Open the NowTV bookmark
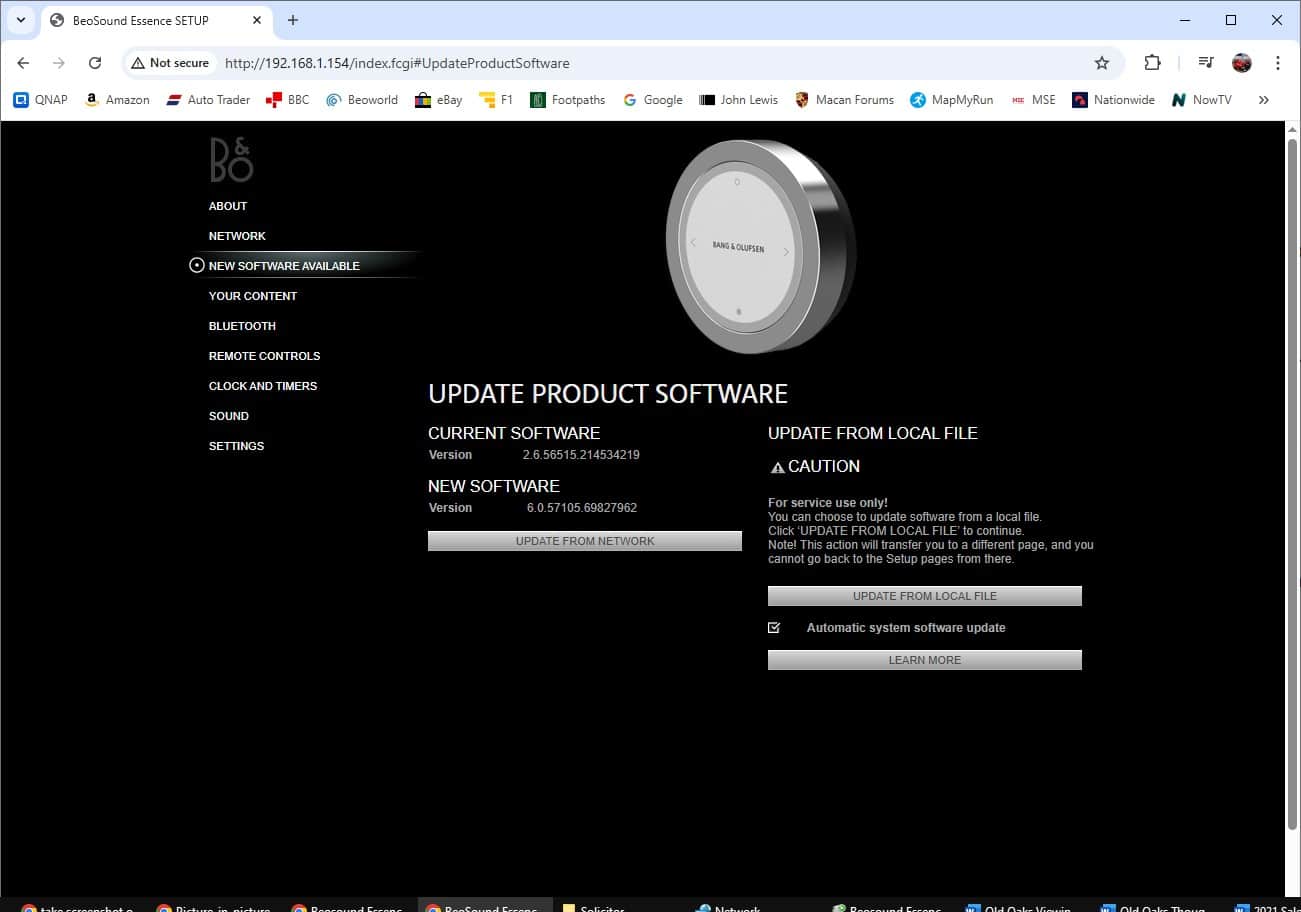Screen dimensions: 1301x912 [x=1201, y=100]
